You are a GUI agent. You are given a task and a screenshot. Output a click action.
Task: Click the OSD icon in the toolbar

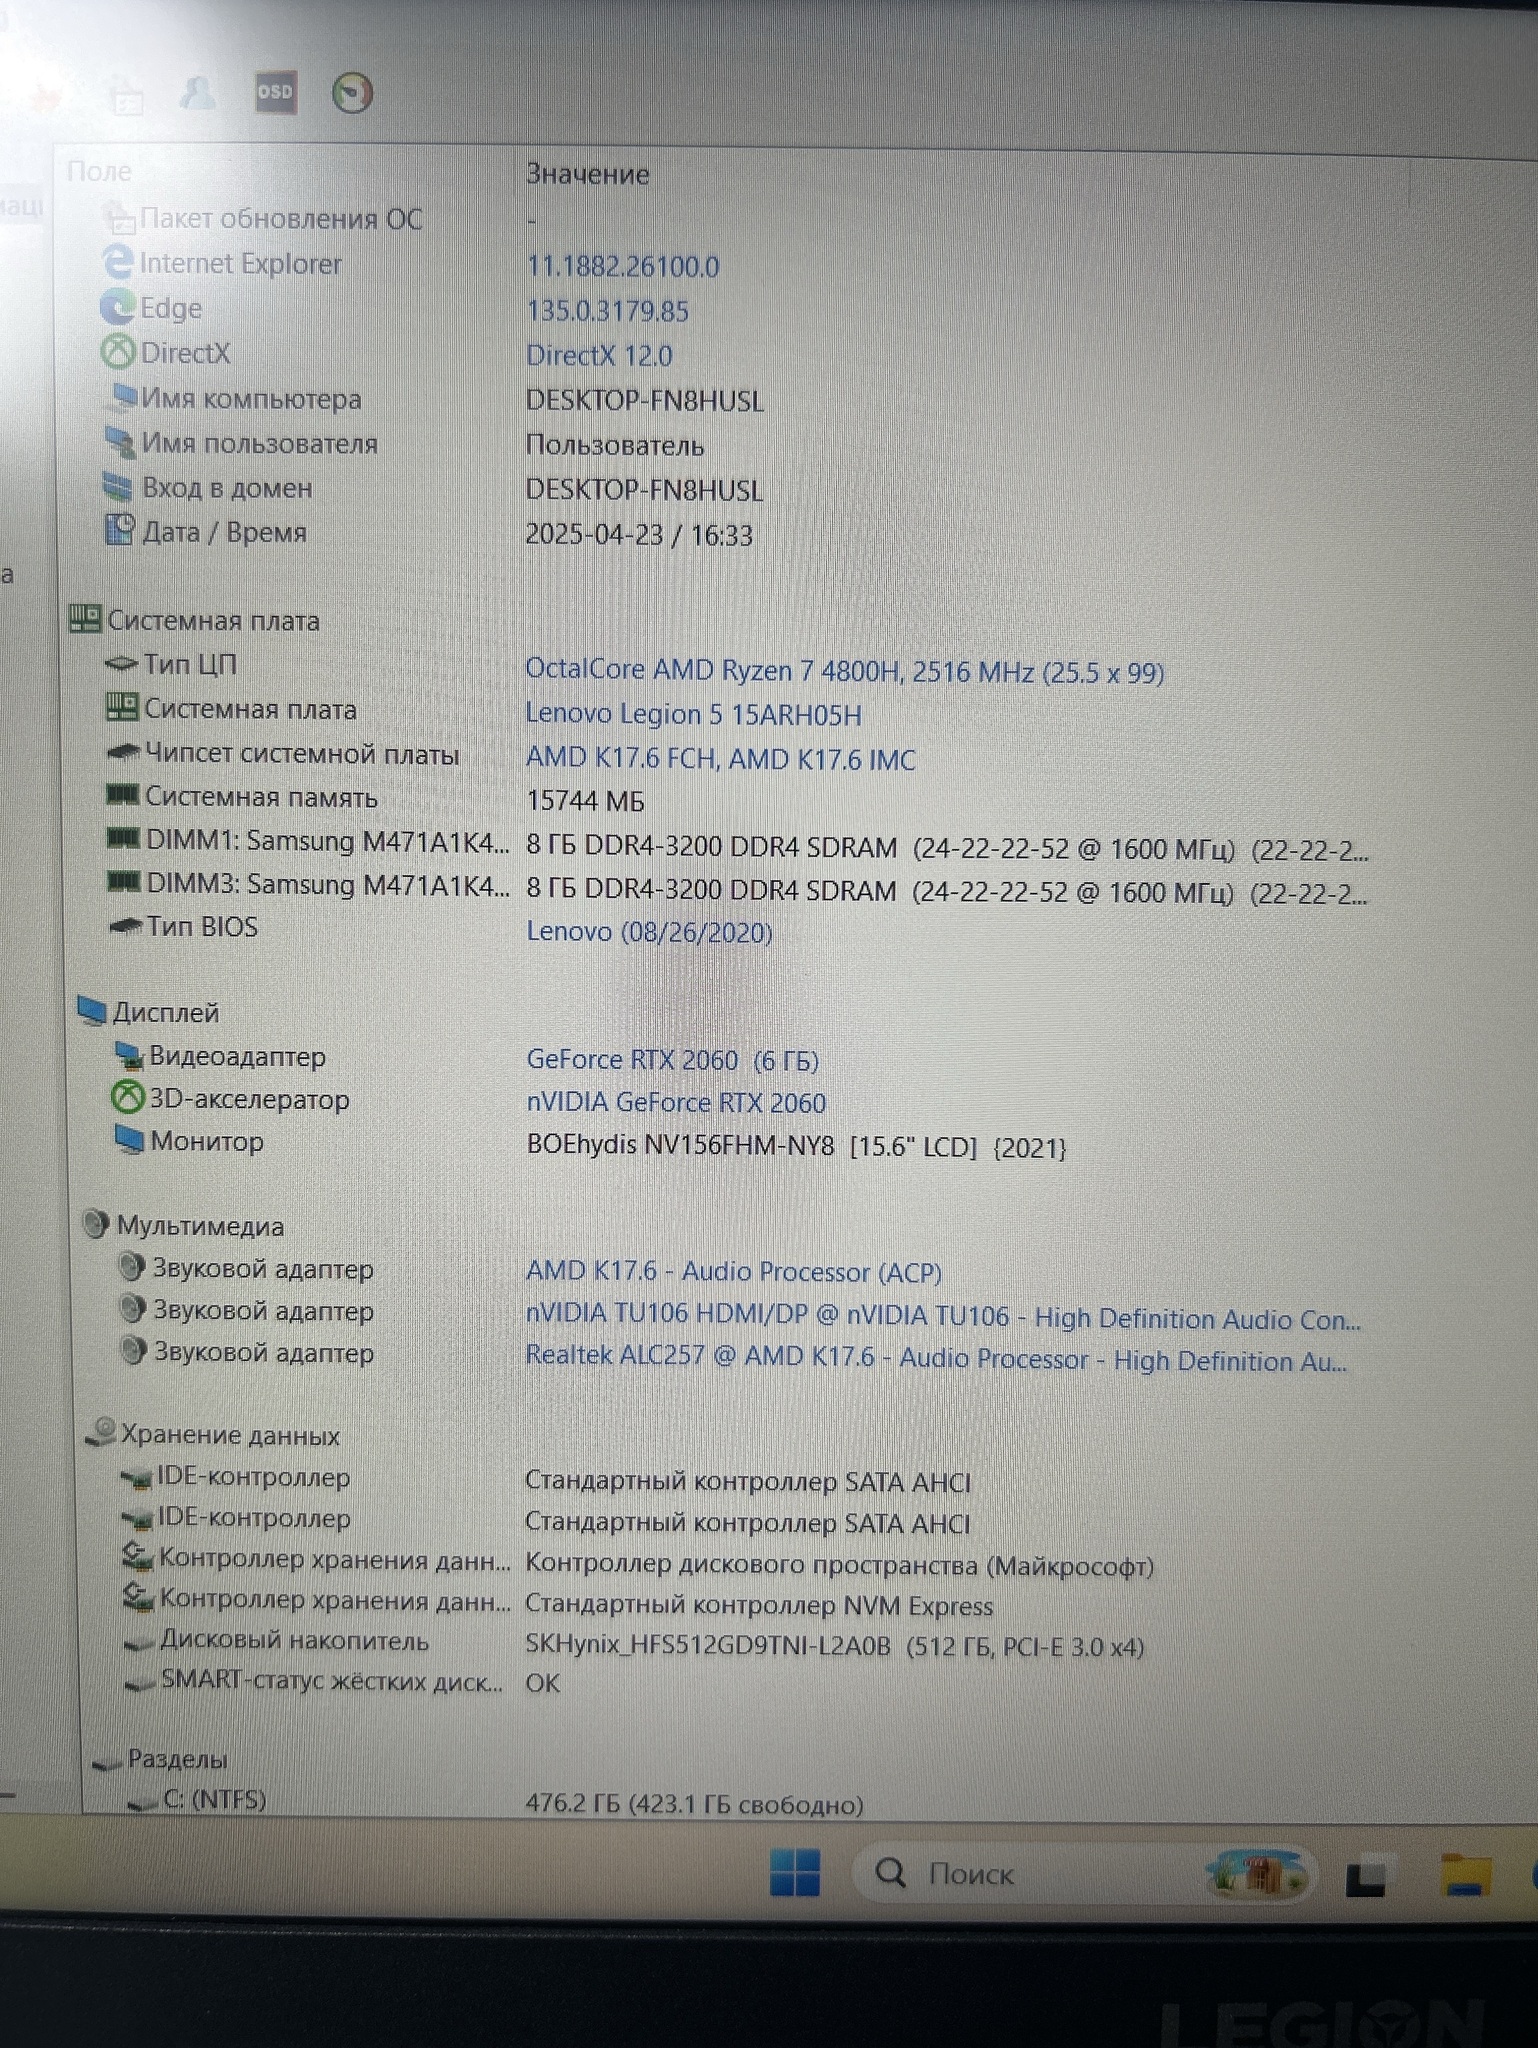point(275,93)
